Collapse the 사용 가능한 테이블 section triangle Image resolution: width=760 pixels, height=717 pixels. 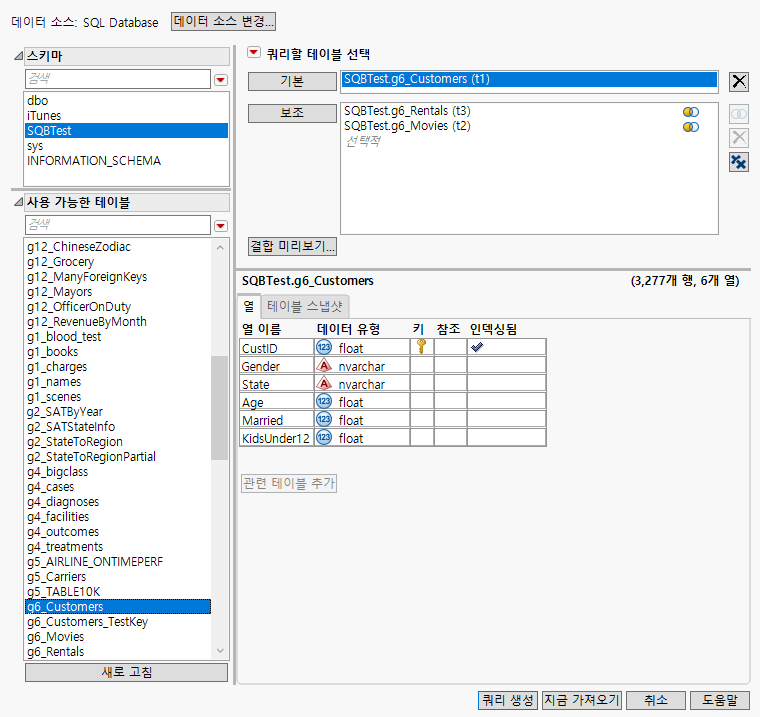pos(18,202)
